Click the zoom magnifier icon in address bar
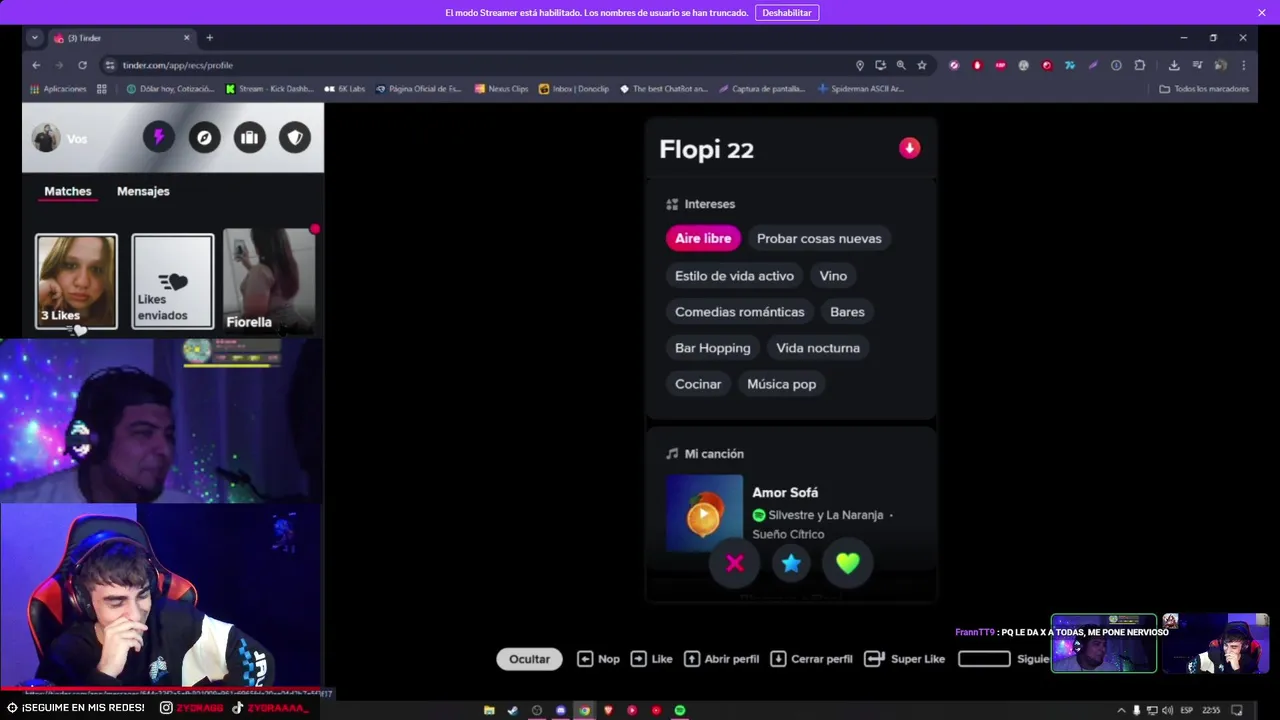 [901, 65]
